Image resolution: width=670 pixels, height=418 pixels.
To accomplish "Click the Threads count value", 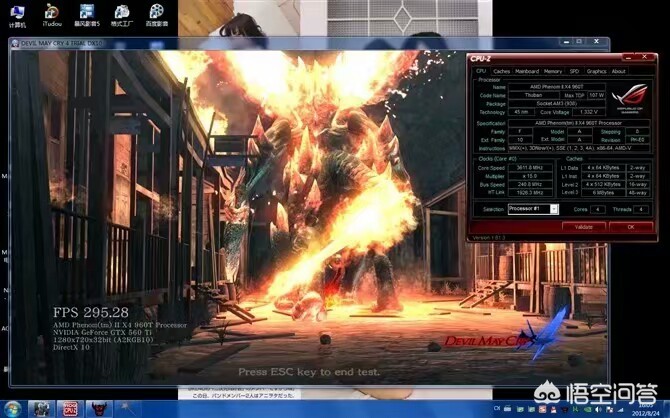I will 641,209.
